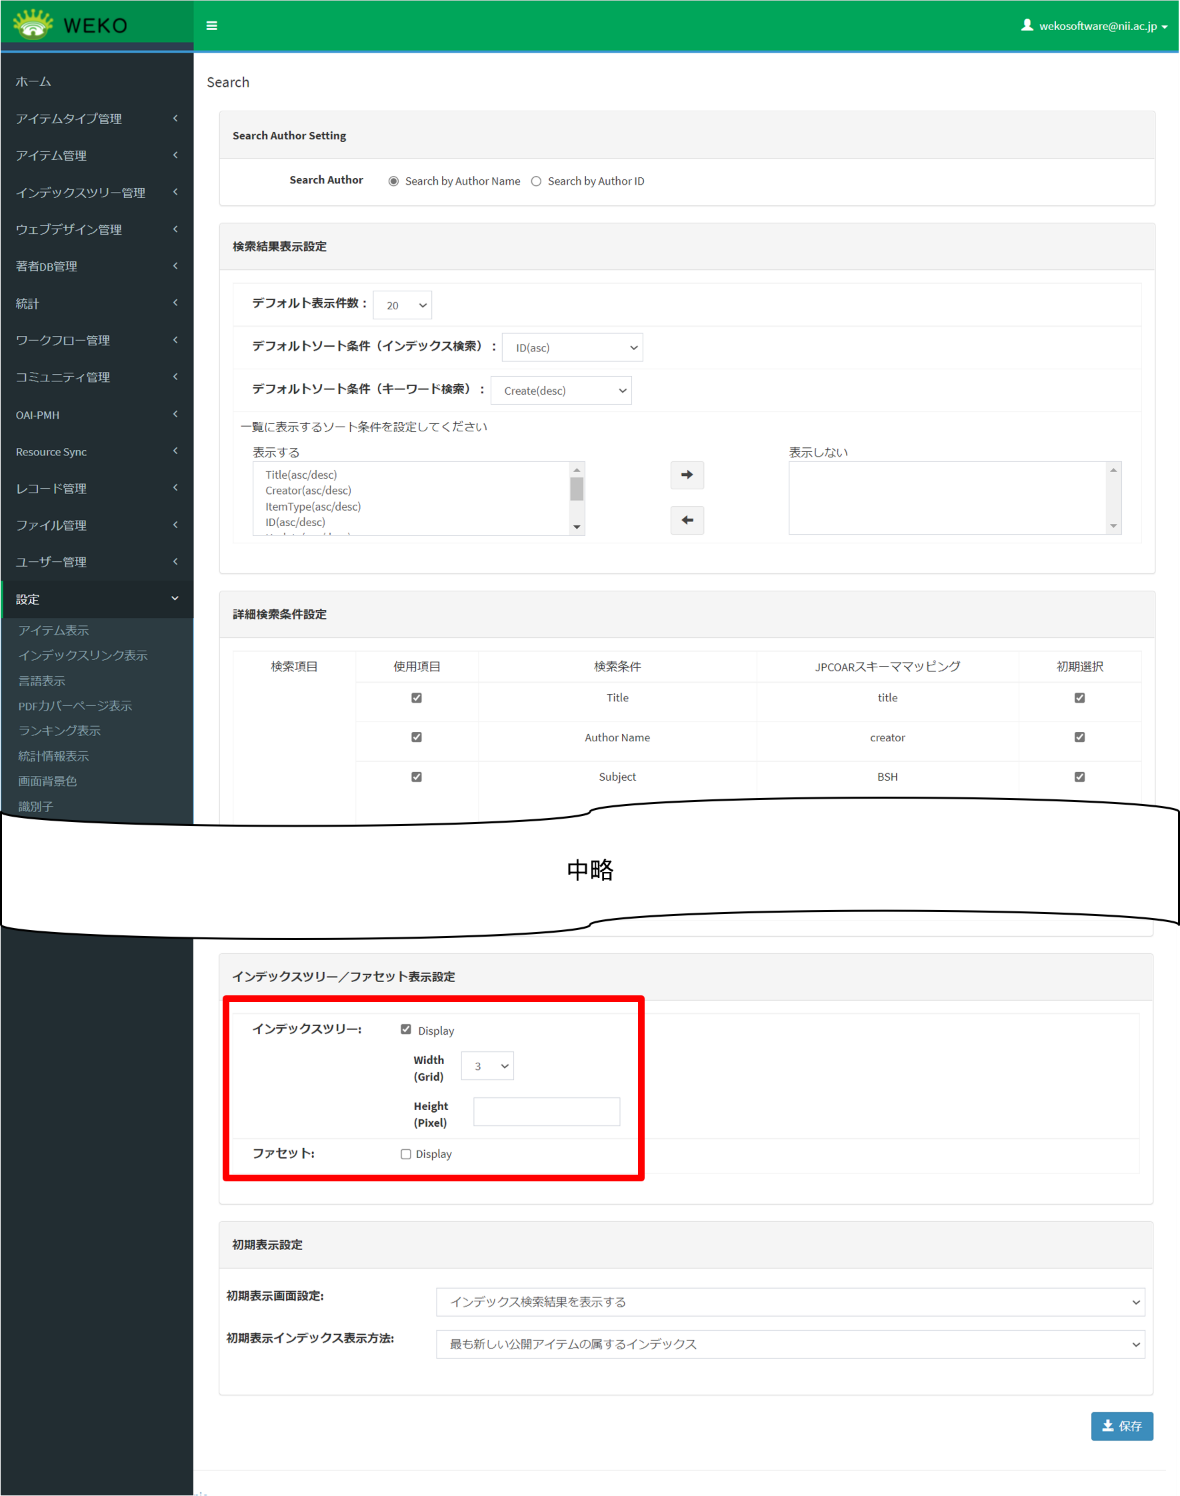
Task: Open the アイテム表示 sidebar link
Action: (54, 630)
